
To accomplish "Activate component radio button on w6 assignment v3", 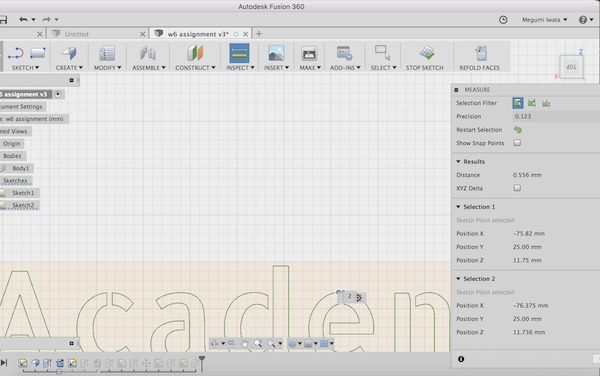I will (x=58, y=94).
